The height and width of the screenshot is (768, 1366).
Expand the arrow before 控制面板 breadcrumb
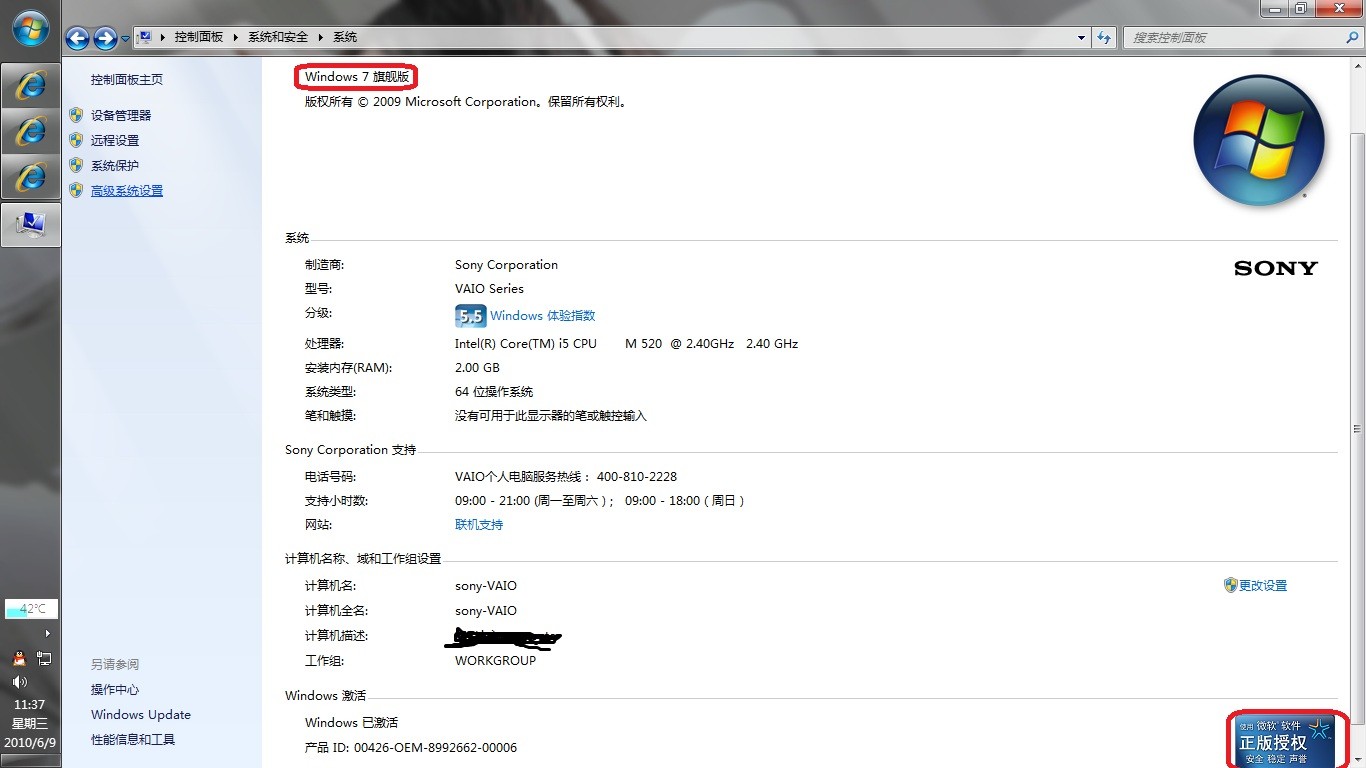click(163, 37)
